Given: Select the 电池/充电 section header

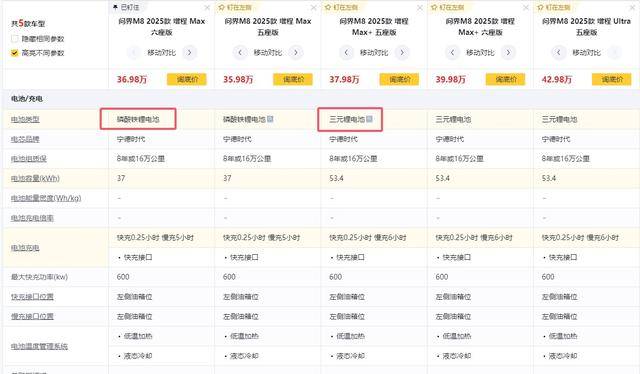Looking at the screenshot, I should coord(27,98).
